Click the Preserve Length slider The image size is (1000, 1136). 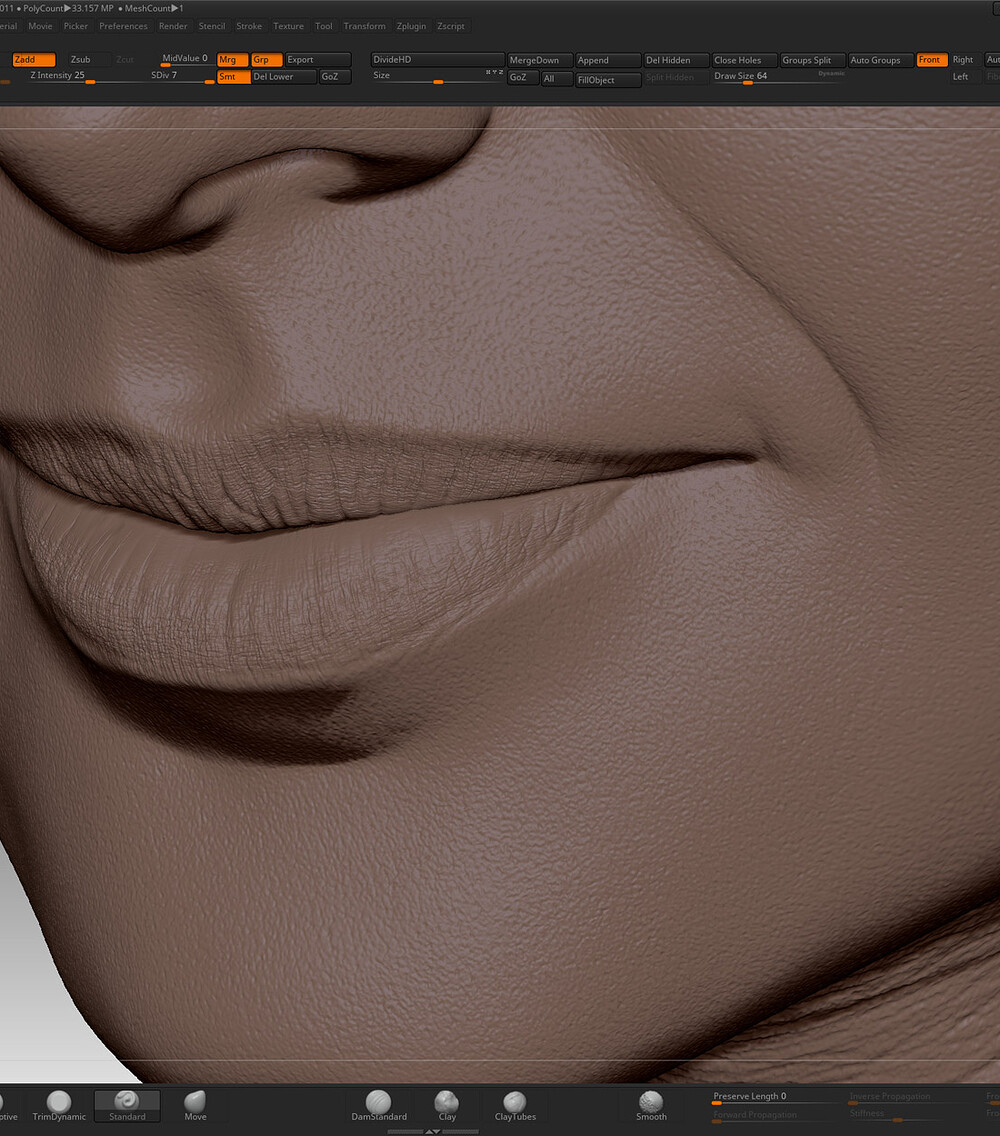point(778,1098)
